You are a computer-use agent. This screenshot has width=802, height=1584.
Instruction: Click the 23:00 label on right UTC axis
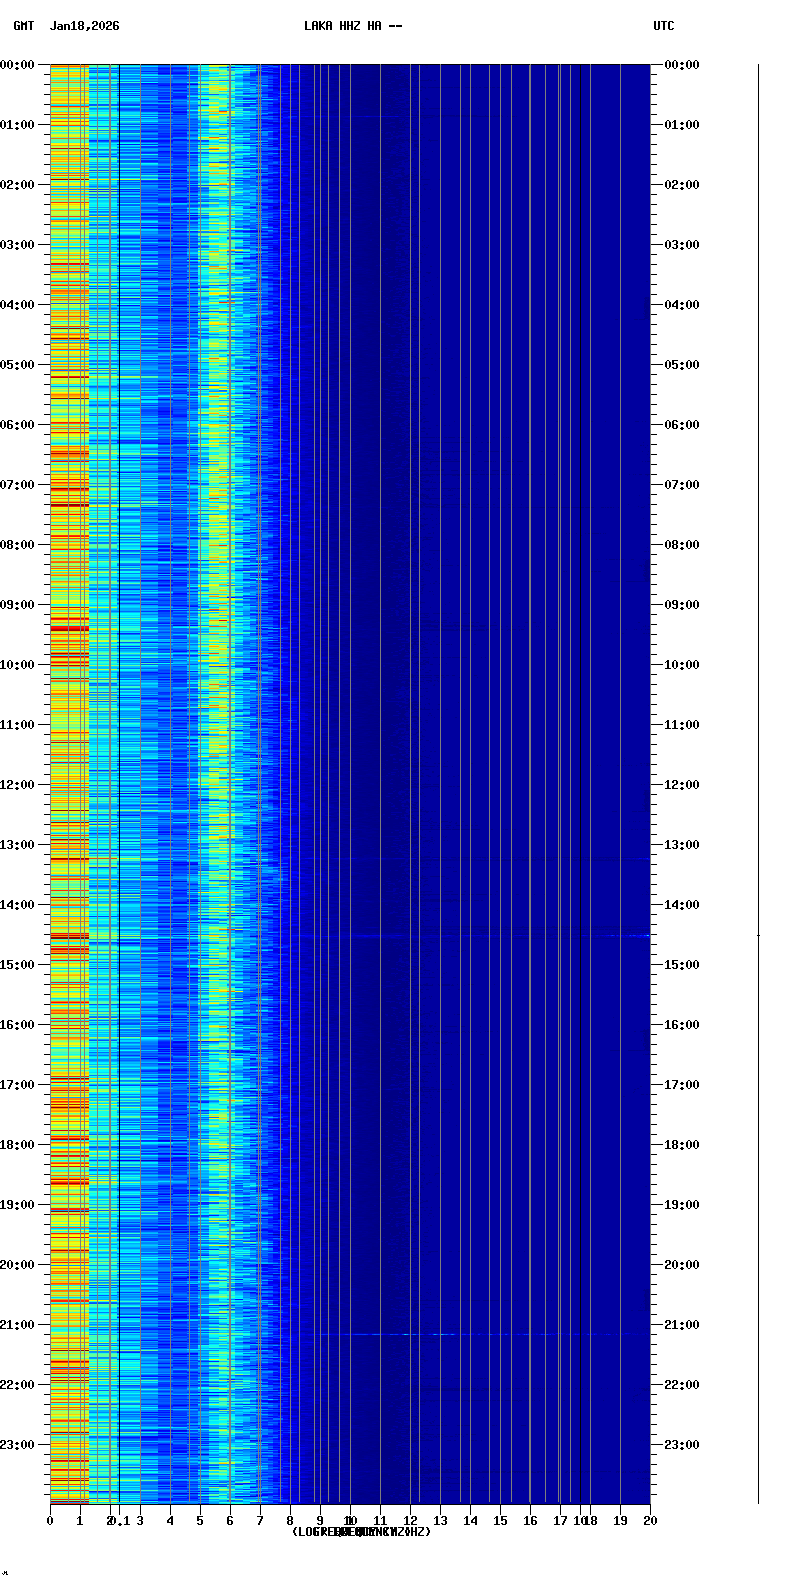[x=682, y=1445]
